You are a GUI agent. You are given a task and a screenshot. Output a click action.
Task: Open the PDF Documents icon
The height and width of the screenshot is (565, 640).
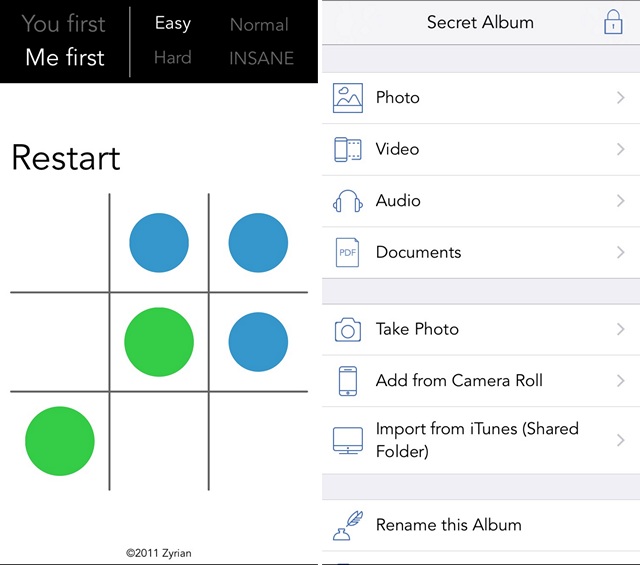[x=347, y=252]
